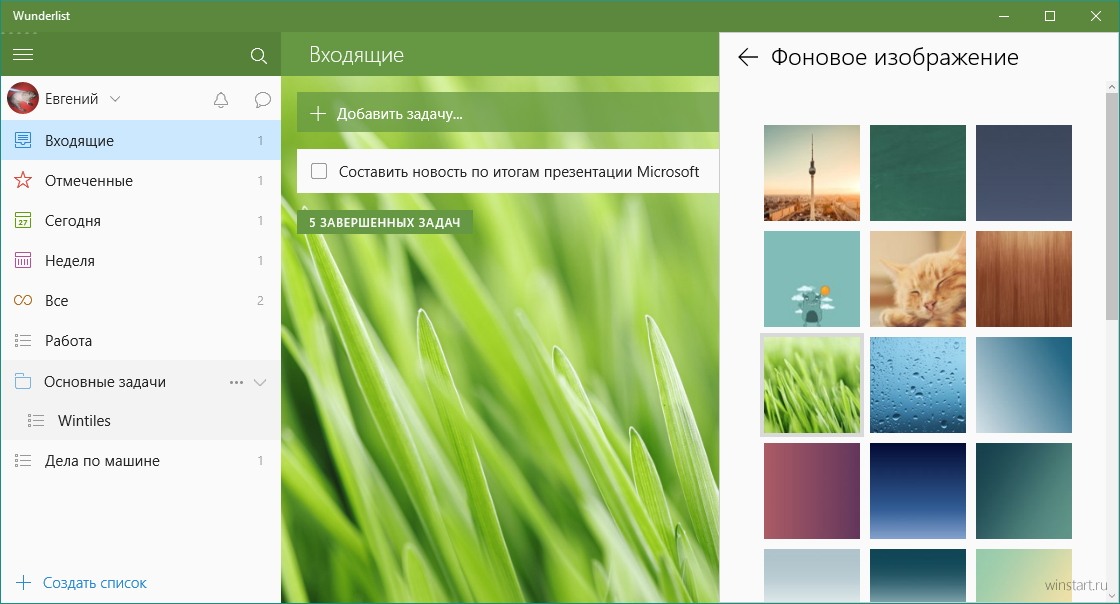Click the Сегодня calendar icon
The image size is (1120, 604).
pos(23,221)
